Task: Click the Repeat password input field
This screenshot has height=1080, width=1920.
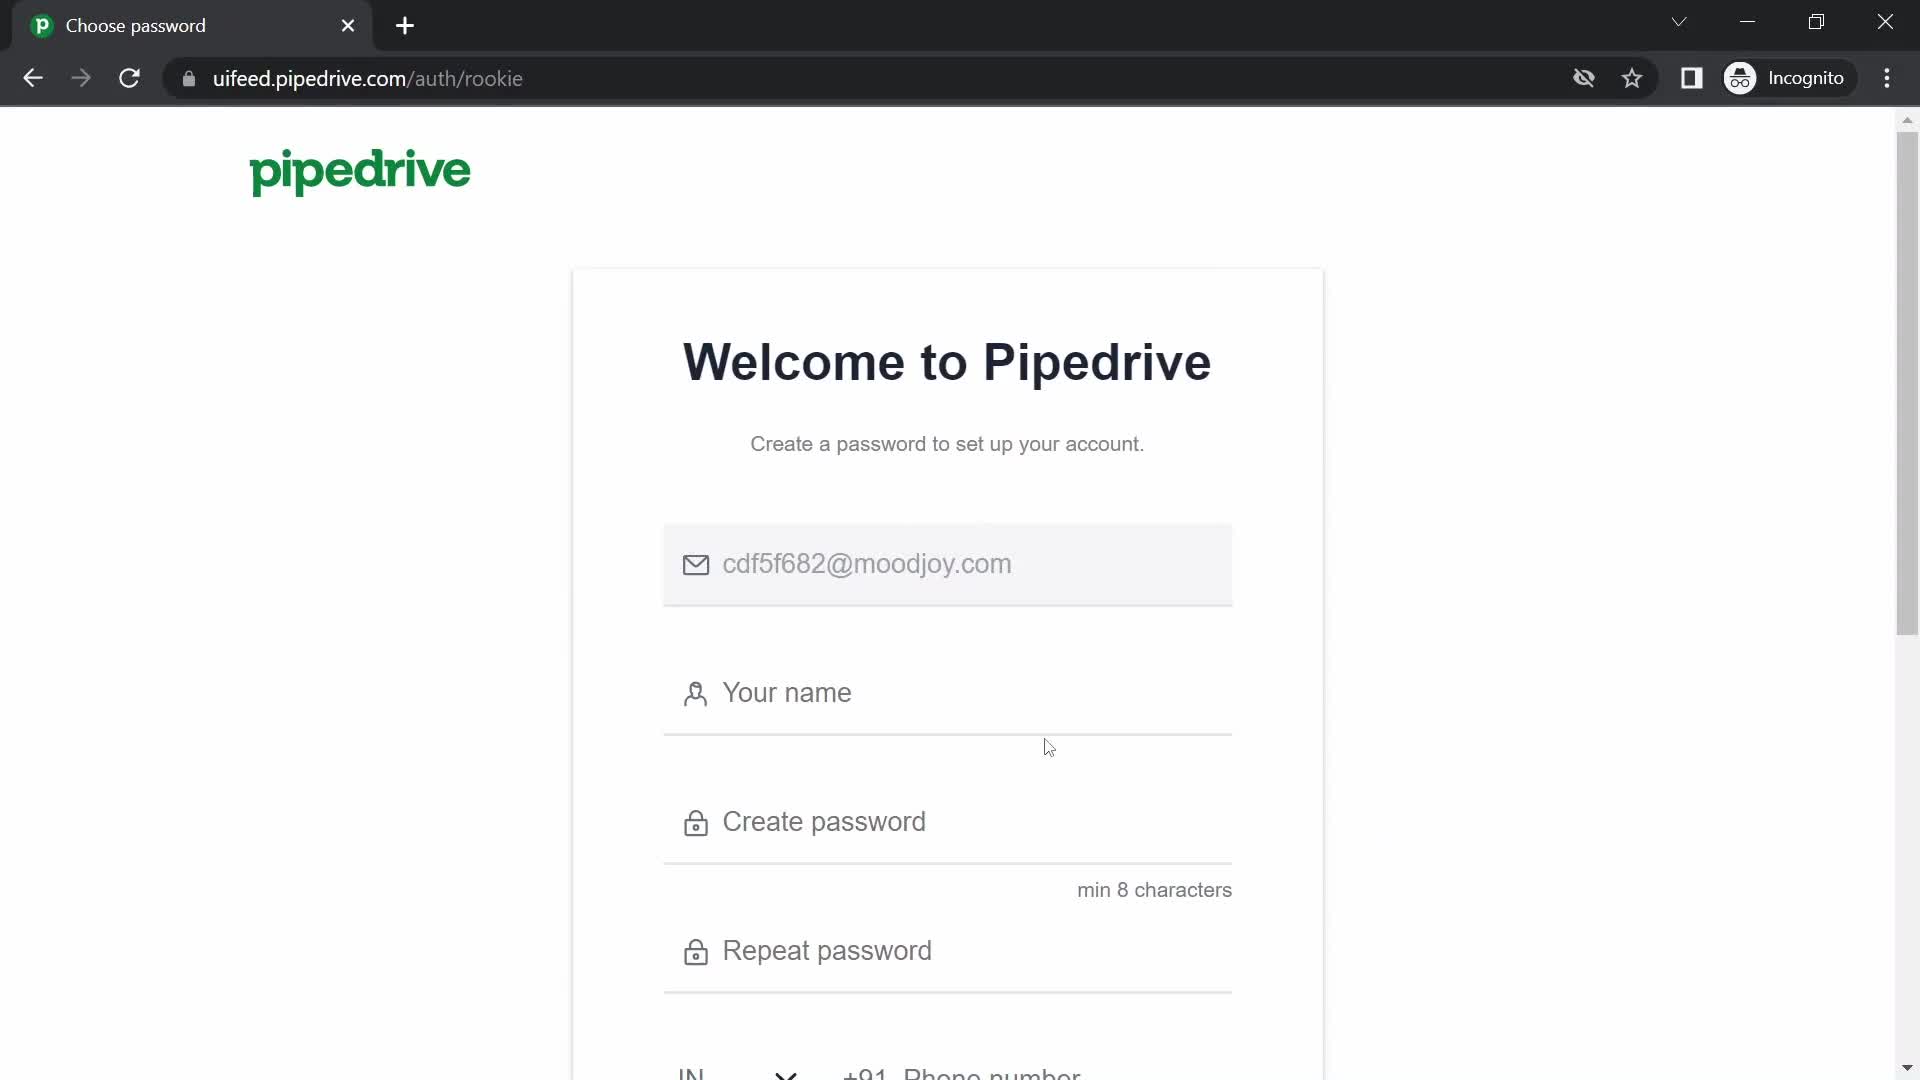Action: click(x=945, y=949)
